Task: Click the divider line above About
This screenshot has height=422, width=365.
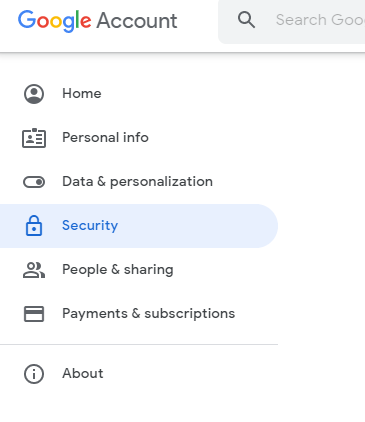Action: [139, 345]
